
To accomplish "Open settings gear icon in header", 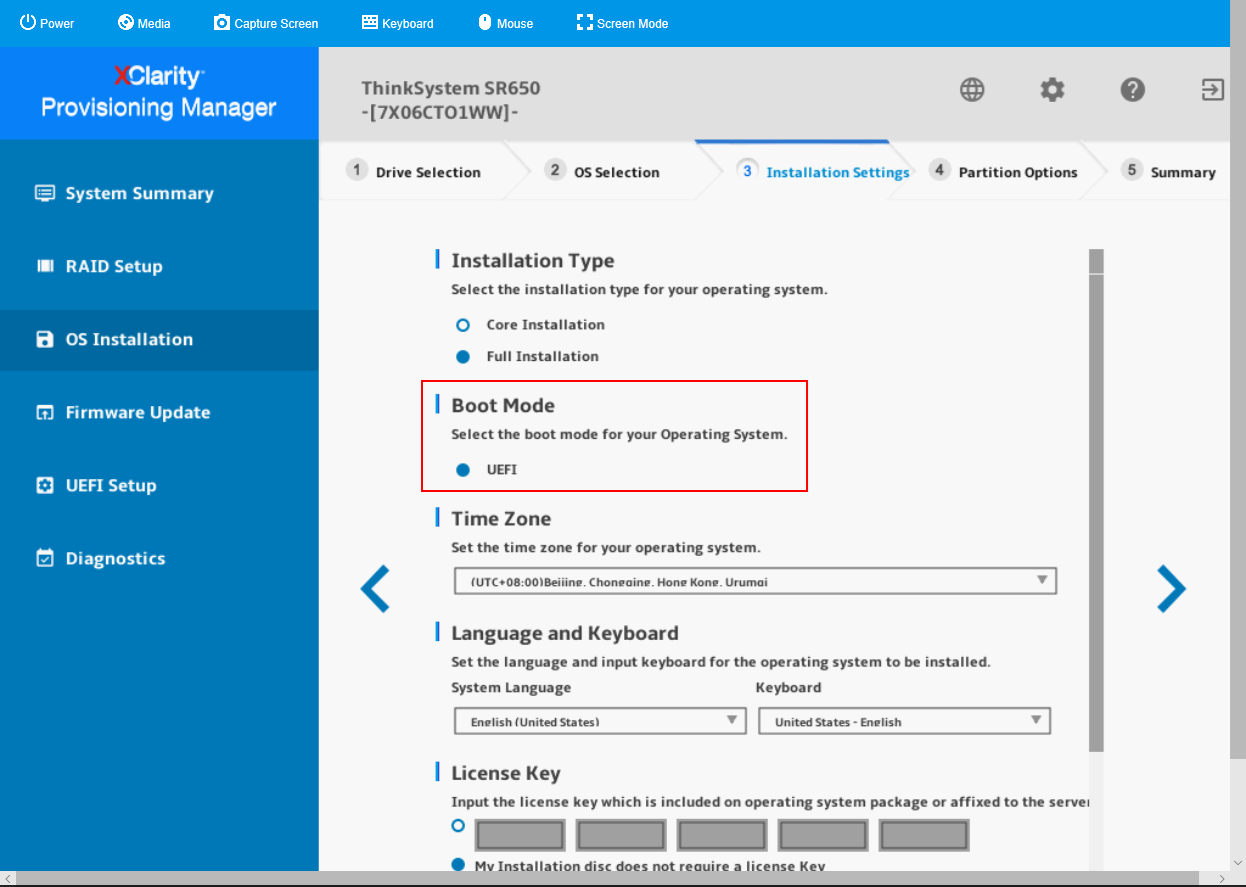I will 1052,90.
